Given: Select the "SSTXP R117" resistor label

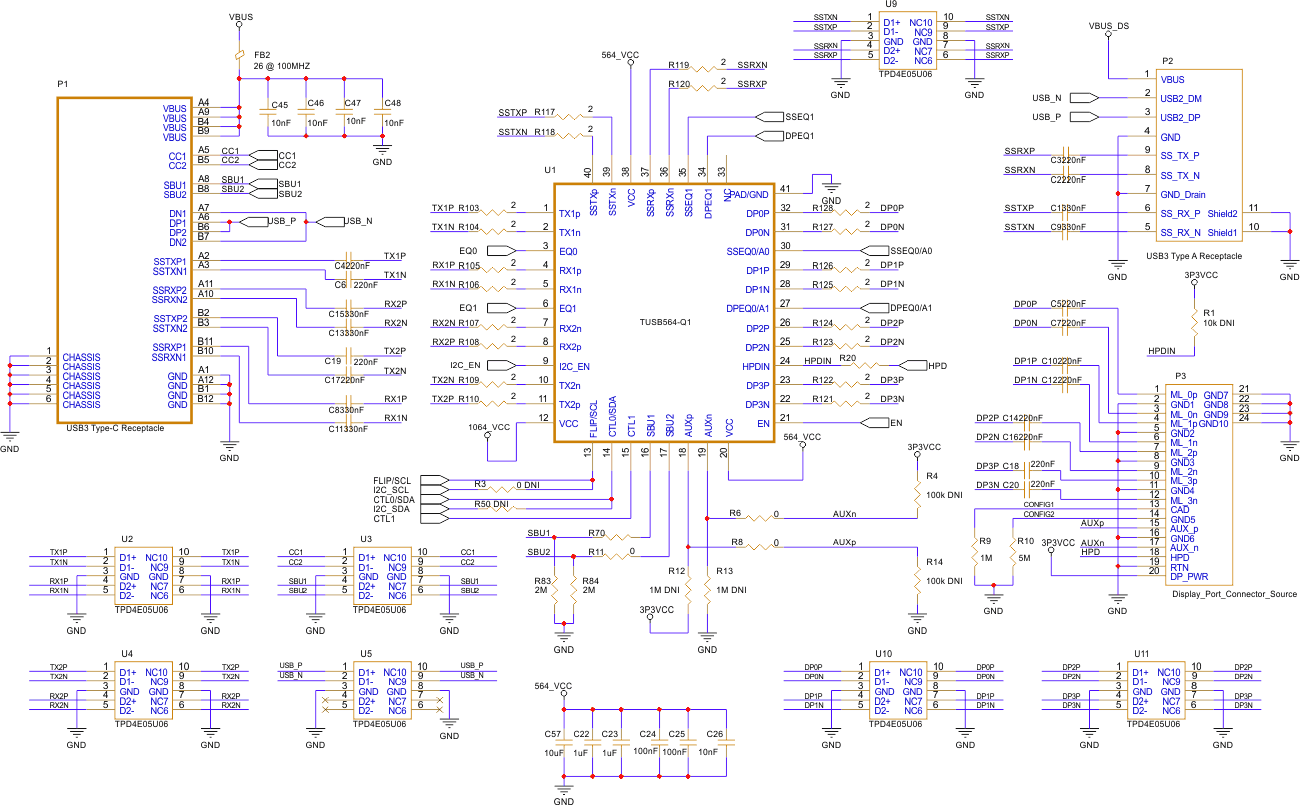Looking at the screenshot, I should point(526,113).
